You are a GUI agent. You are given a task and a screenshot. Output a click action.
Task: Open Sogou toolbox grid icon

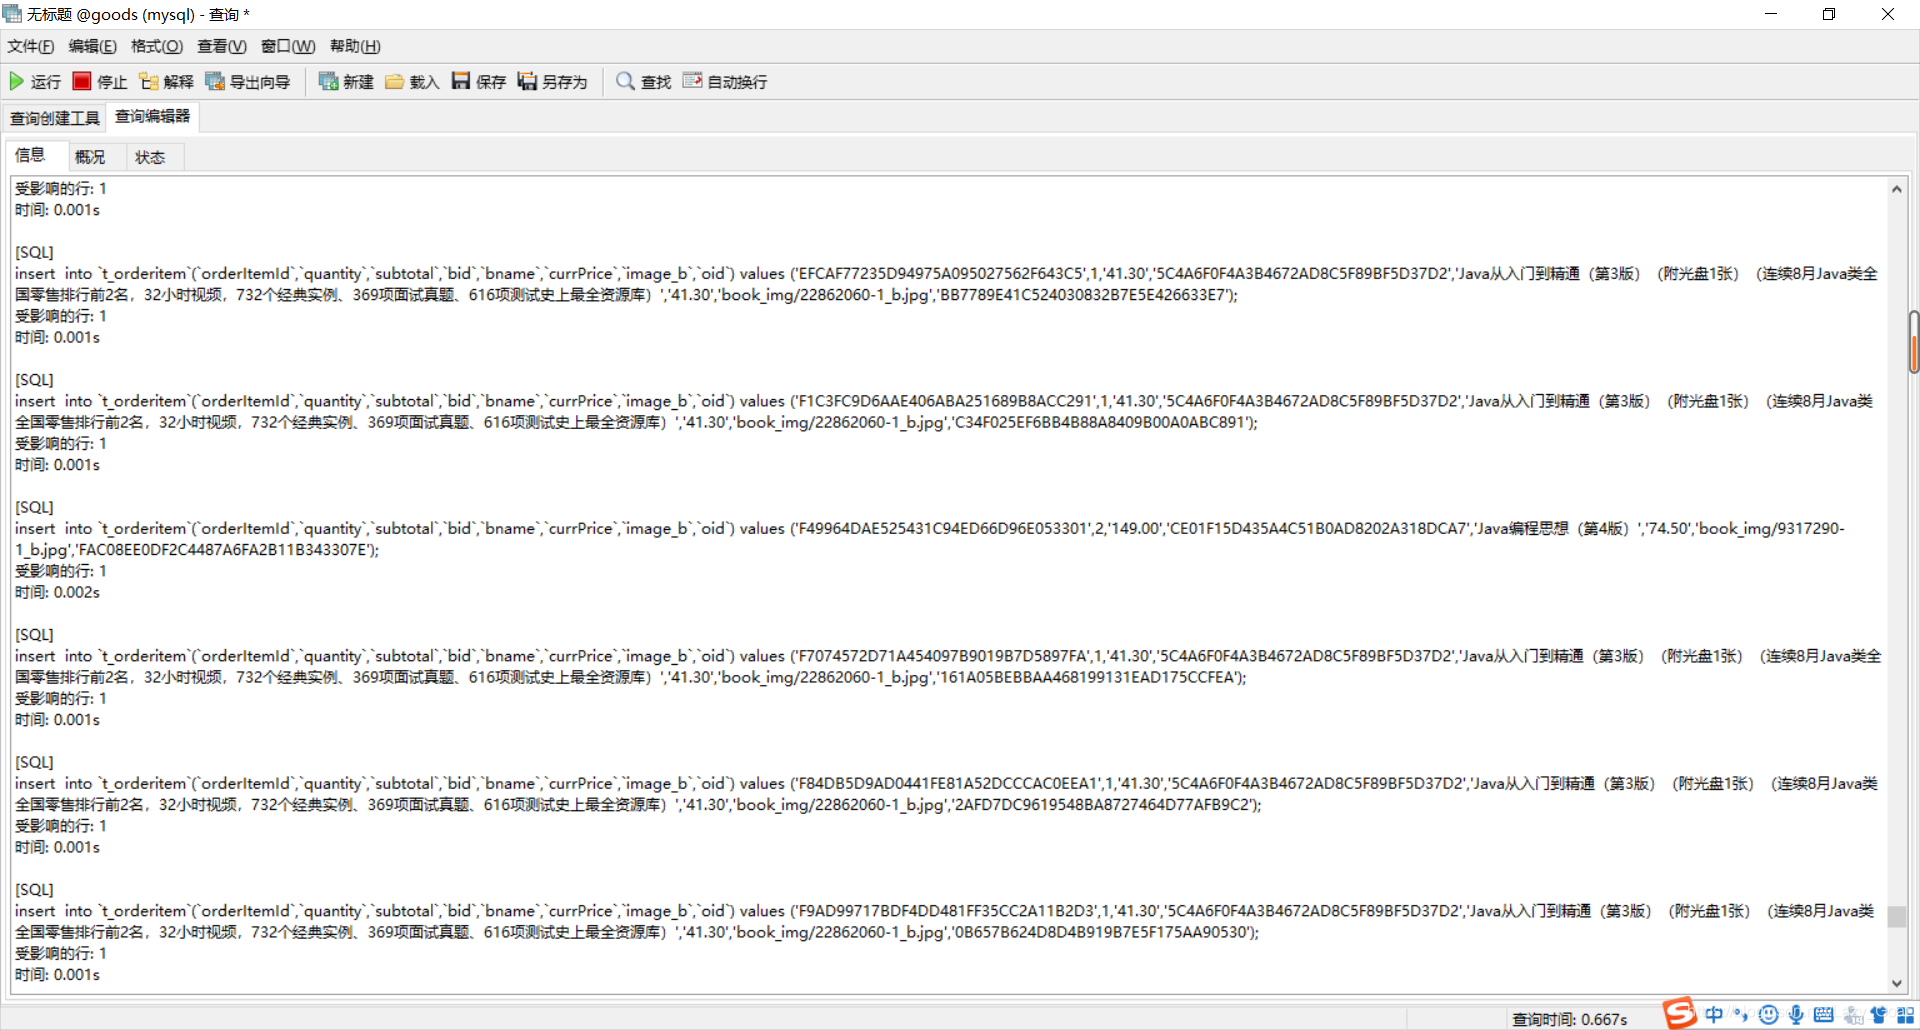click(1905, 1015)
